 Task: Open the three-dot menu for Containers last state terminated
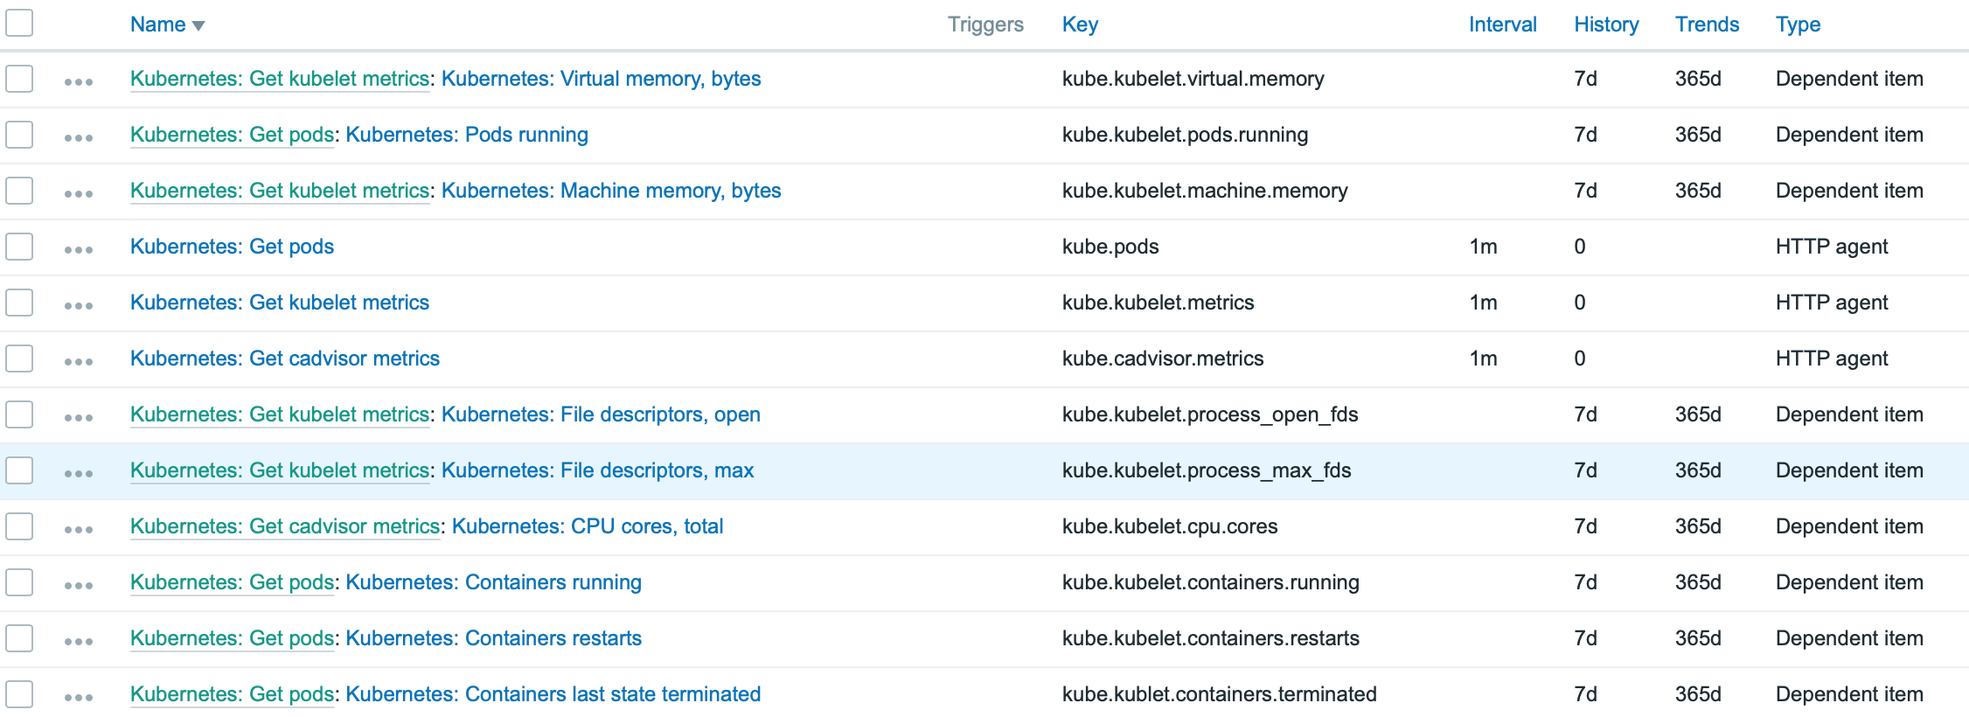pyautogui.click(x=78, y=698)
